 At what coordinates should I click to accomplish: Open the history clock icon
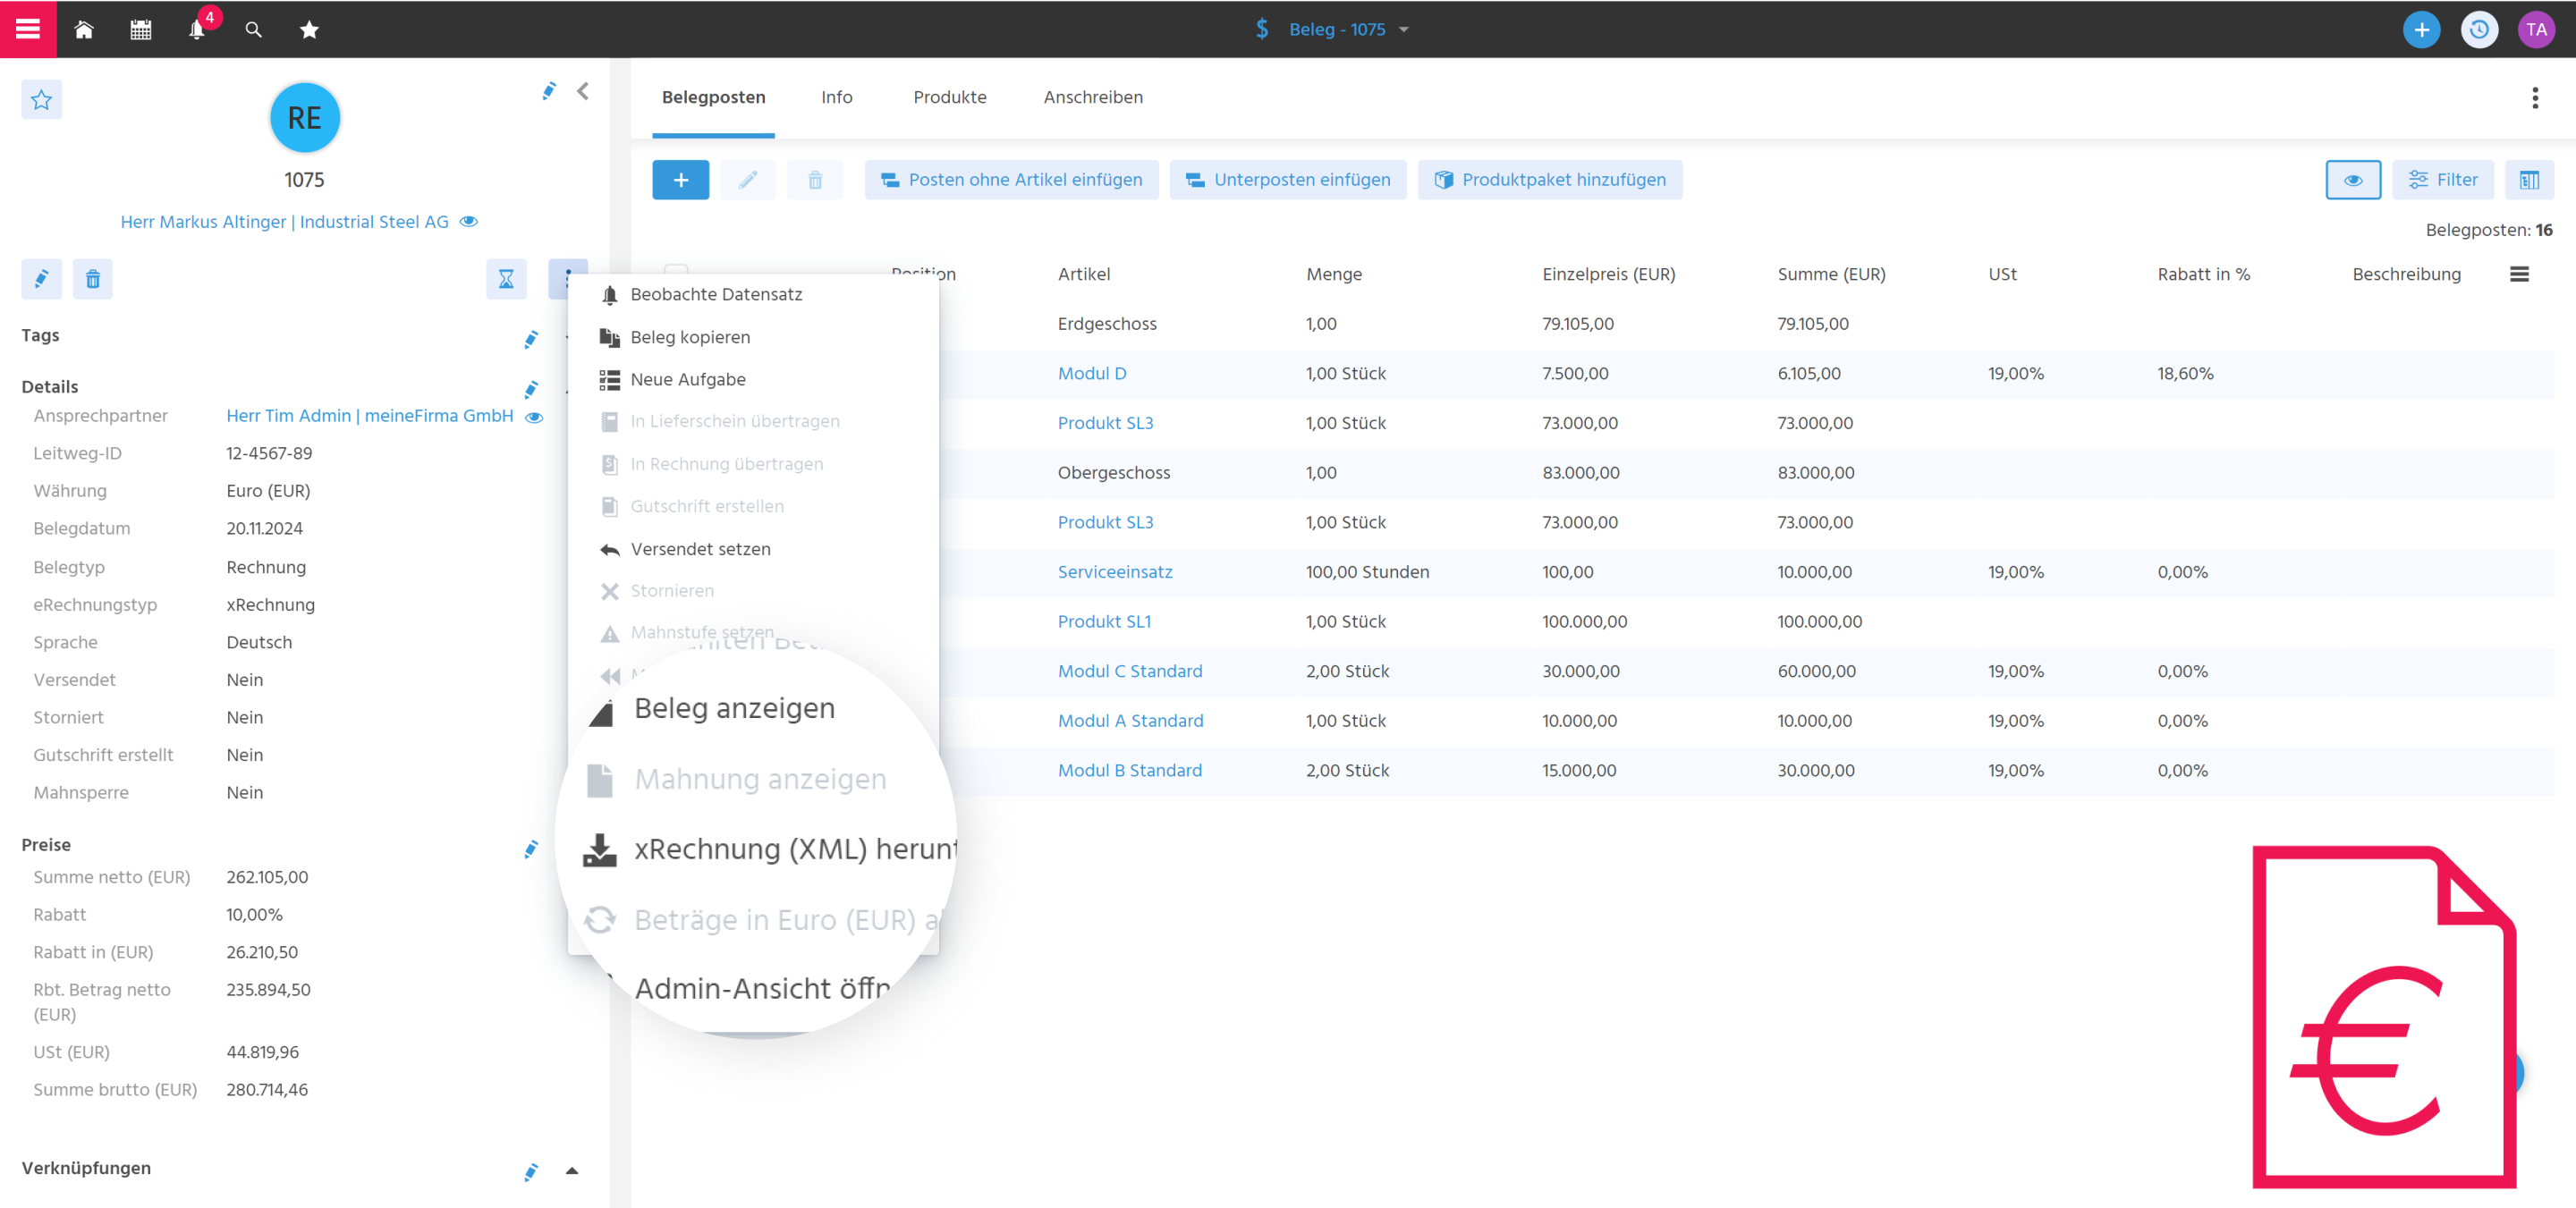tap(2478, 30)
